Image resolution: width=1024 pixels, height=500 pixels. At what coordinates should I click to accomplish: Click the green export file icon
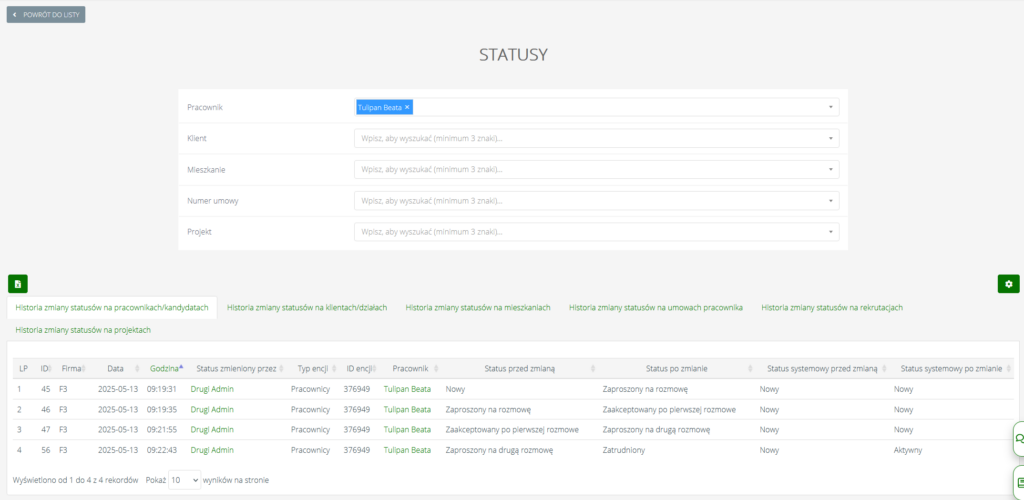18,284
